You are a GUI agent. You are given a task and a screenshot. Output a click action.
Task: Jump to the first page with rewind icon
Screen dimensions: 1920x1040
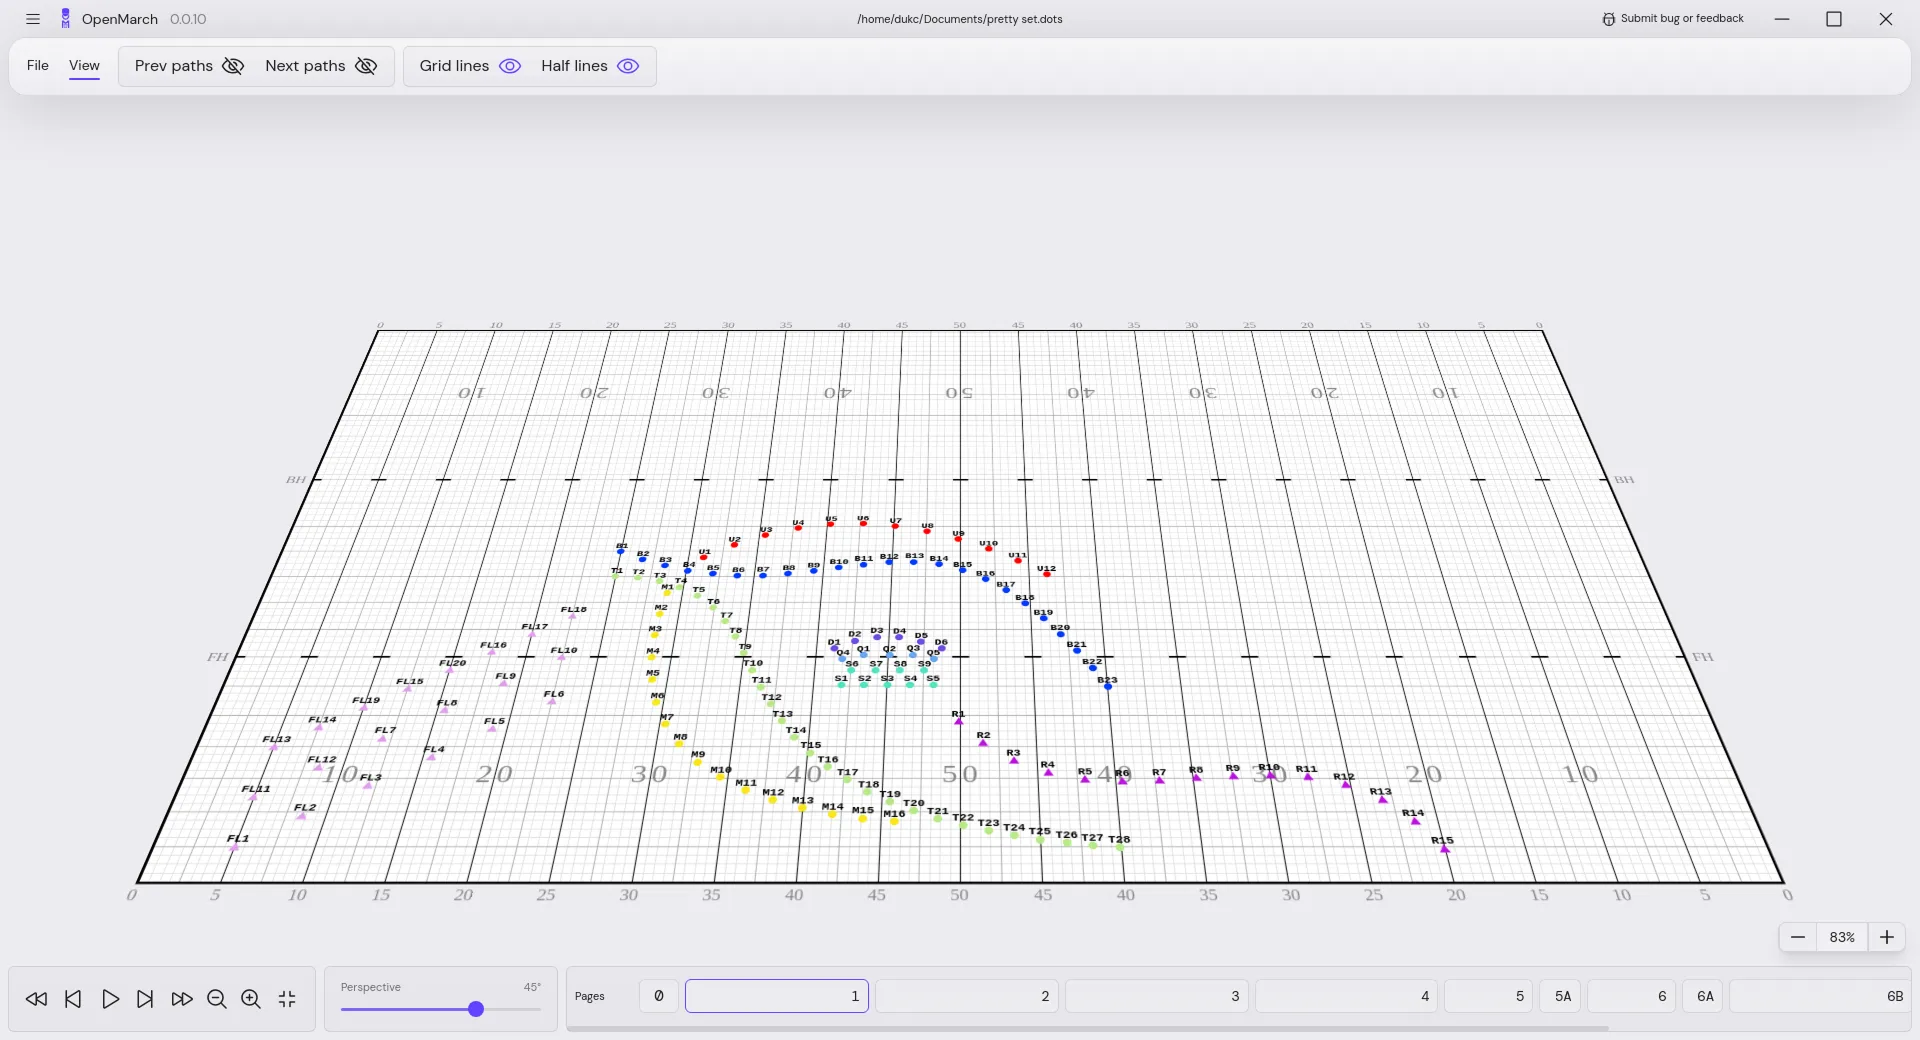click(37, 999)
